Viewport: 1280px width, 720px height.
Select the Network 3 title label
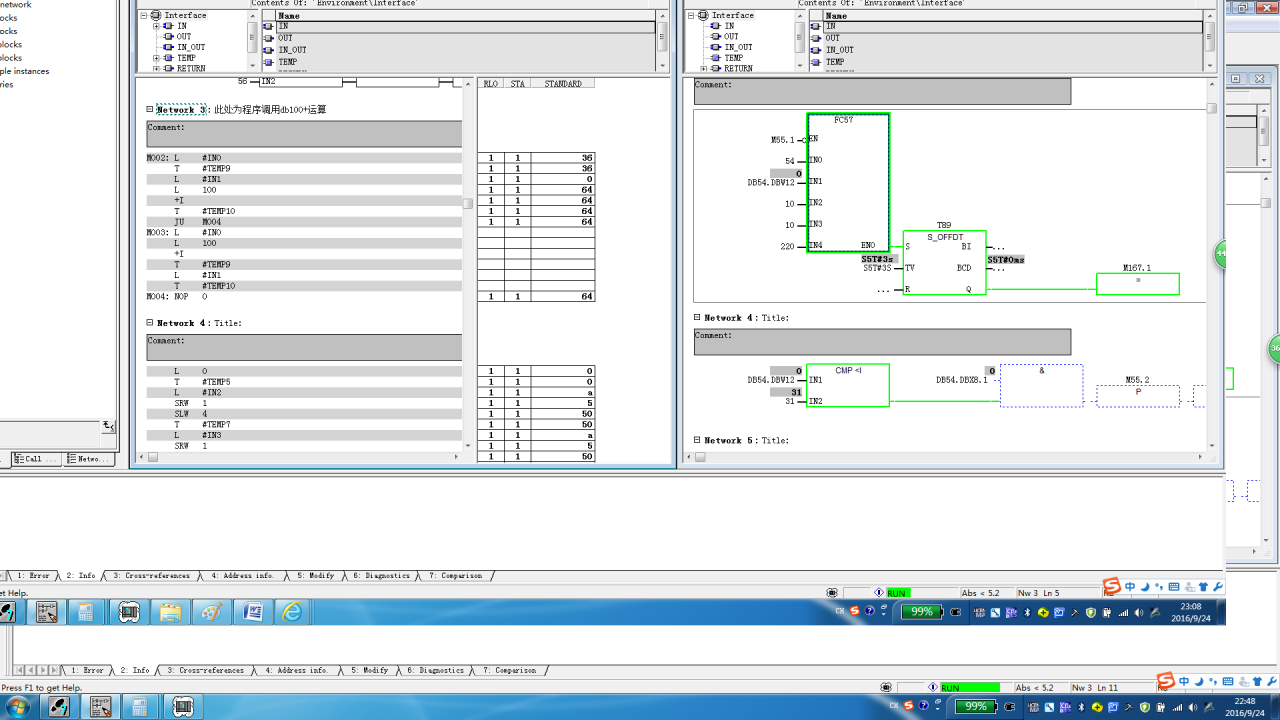tap(181, 110)
